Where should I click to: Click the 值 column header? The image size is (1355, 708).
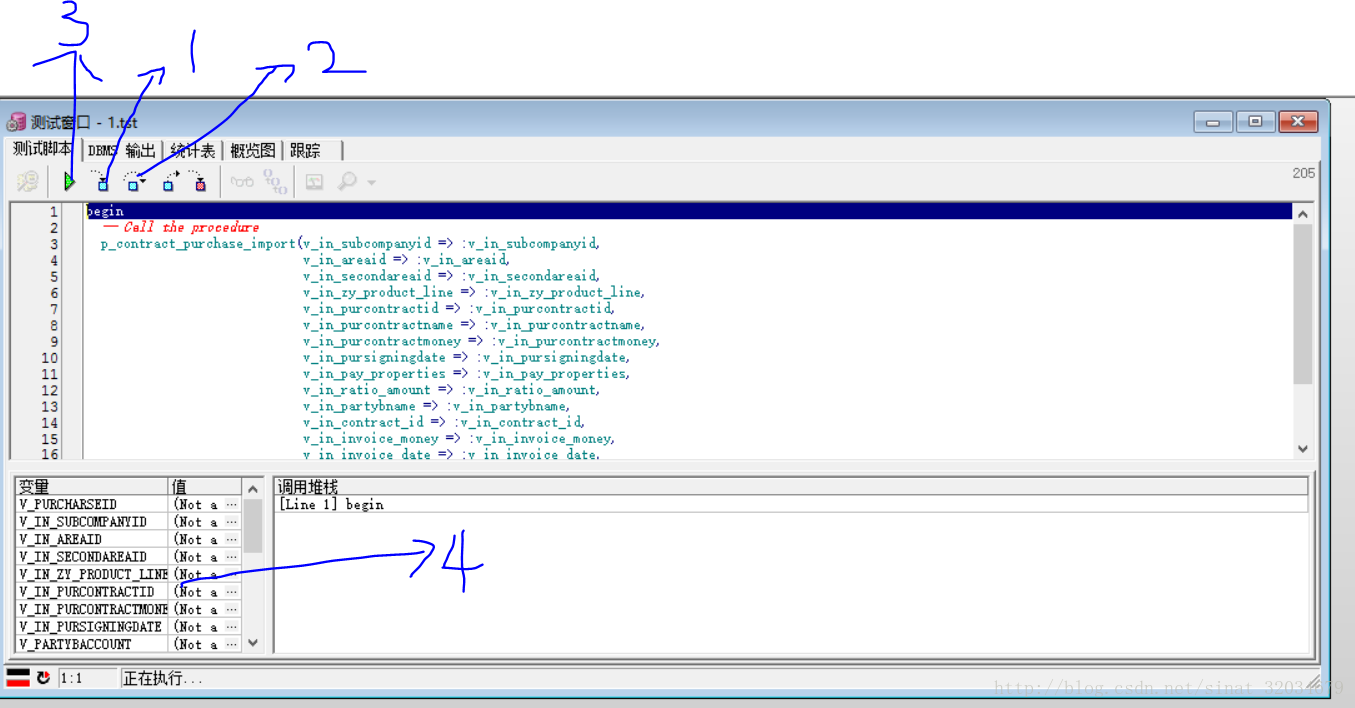tap(205, 487)
